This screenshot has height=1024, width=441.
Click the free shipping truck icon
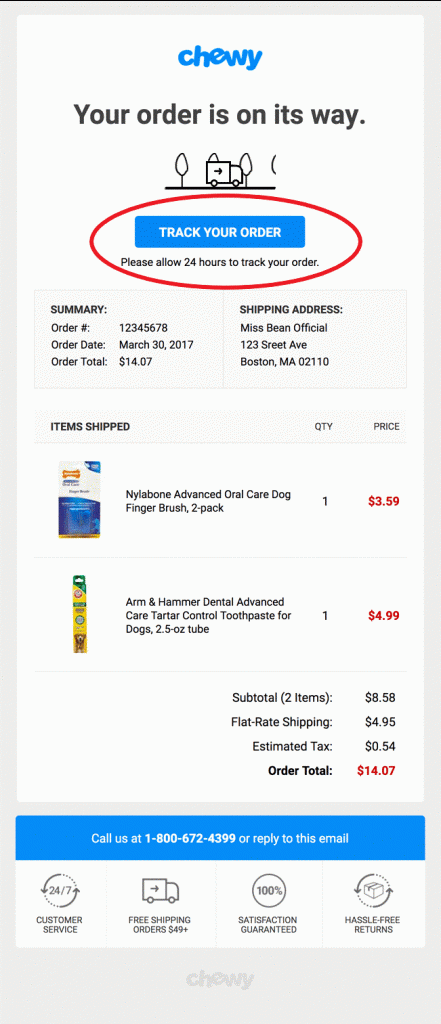click(161, 889)
